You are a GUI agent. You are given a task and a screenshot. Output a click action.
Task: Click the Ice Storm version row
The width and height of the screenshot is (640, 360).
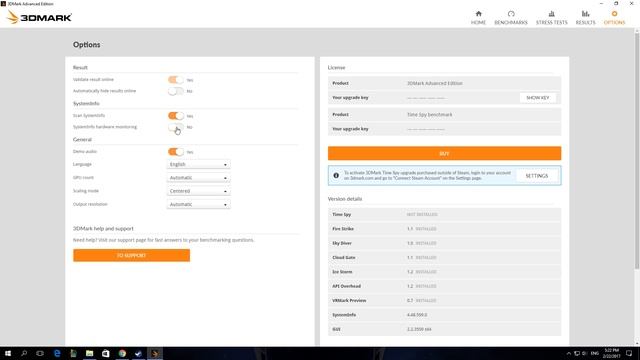[444, 272]
